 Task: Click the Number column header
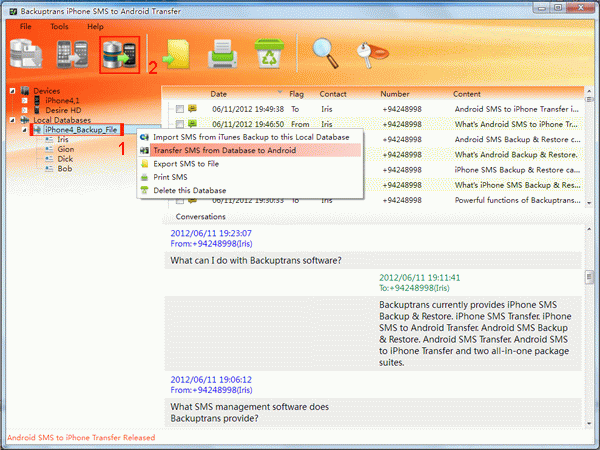click(395, 94)
